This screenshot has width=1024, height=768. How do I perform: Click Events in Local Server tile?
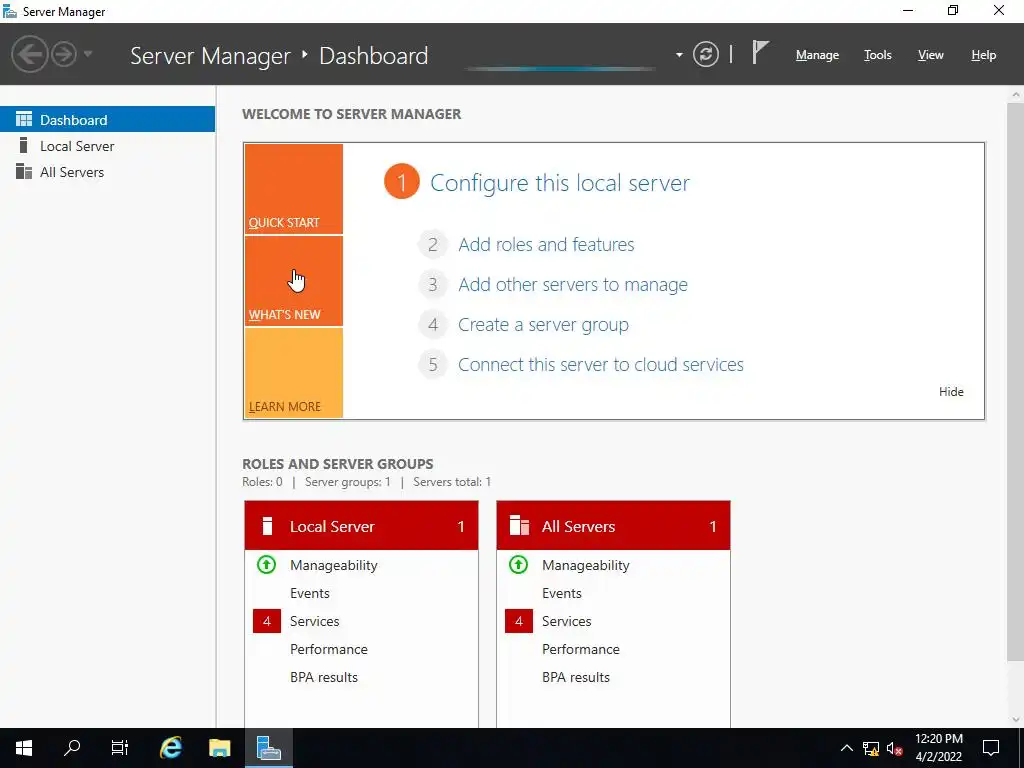[x=310, y=593]
